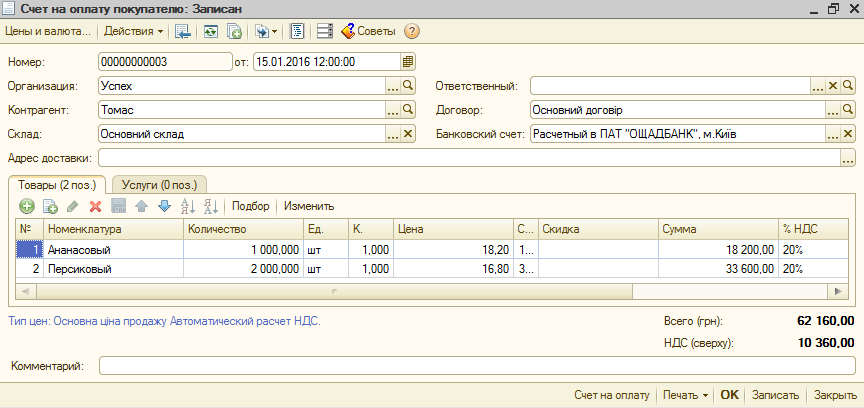Image resolution: width=864 pixels, height=408 pixels.
Task: Click the sort ascending icon
Action: (187, 206)
